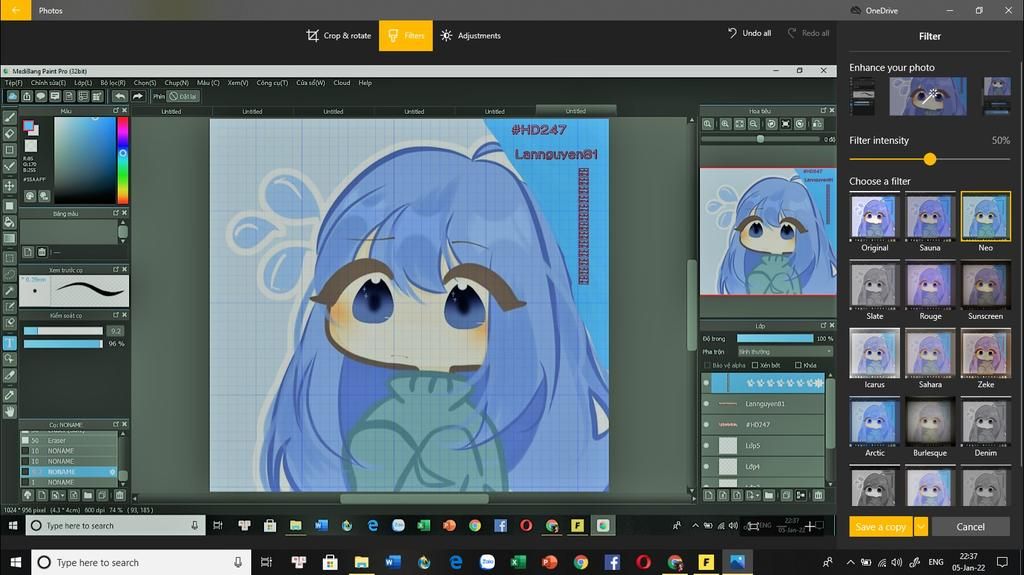Select the Bucket fill tool in MediBang picture
Screen dimensions: 1024x575
[10, 222]
